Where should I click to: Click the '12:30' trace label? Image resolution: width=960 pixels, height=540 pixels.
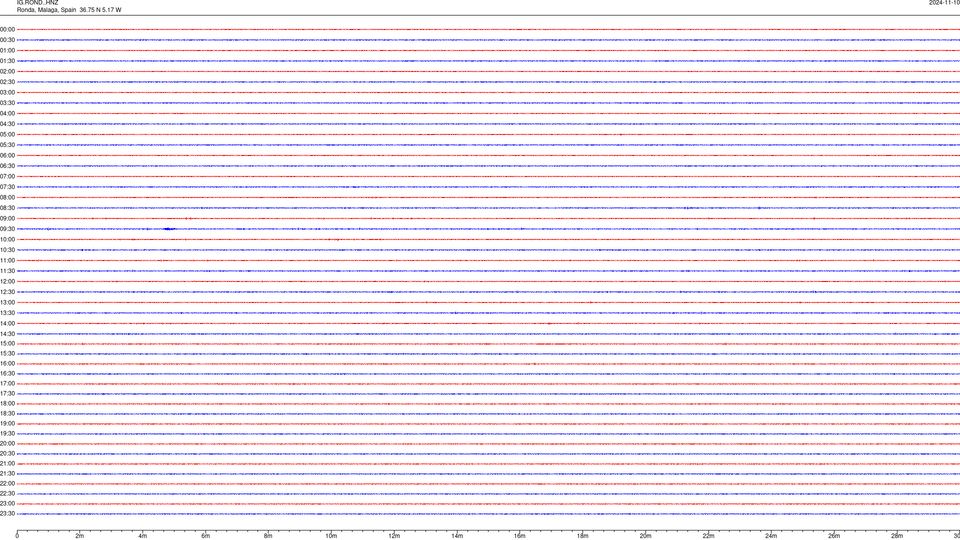click(7, 292)
